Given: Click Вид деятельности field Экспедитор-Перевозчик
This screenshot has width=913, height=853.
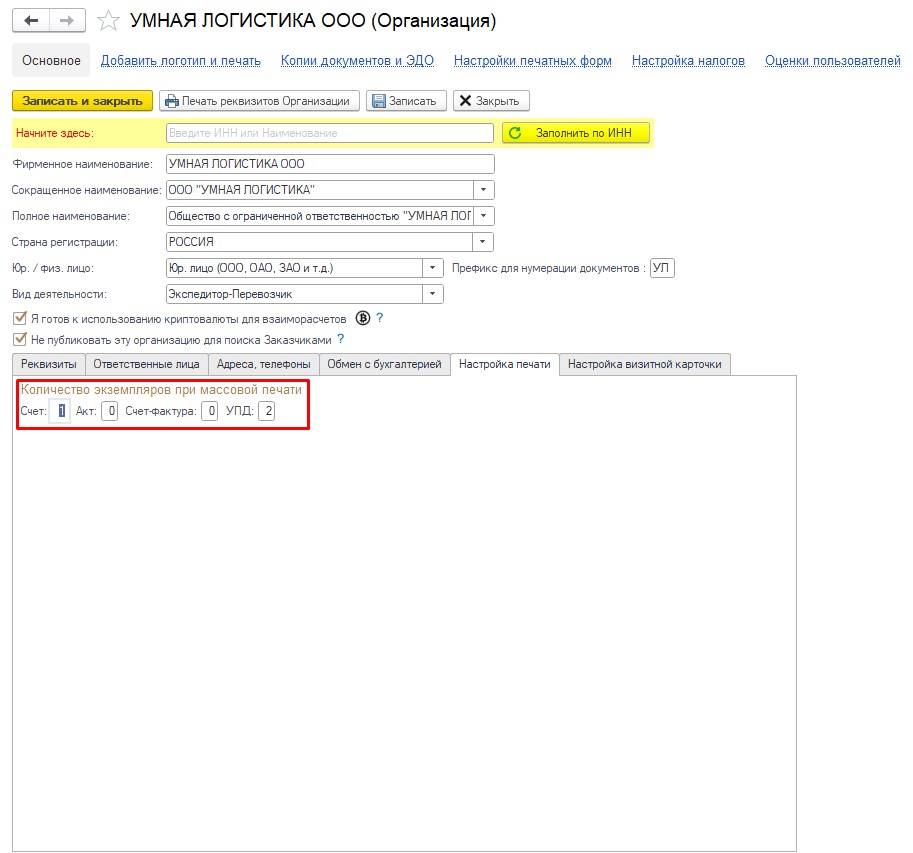Looking at the screenshot, I should point(294,294).
